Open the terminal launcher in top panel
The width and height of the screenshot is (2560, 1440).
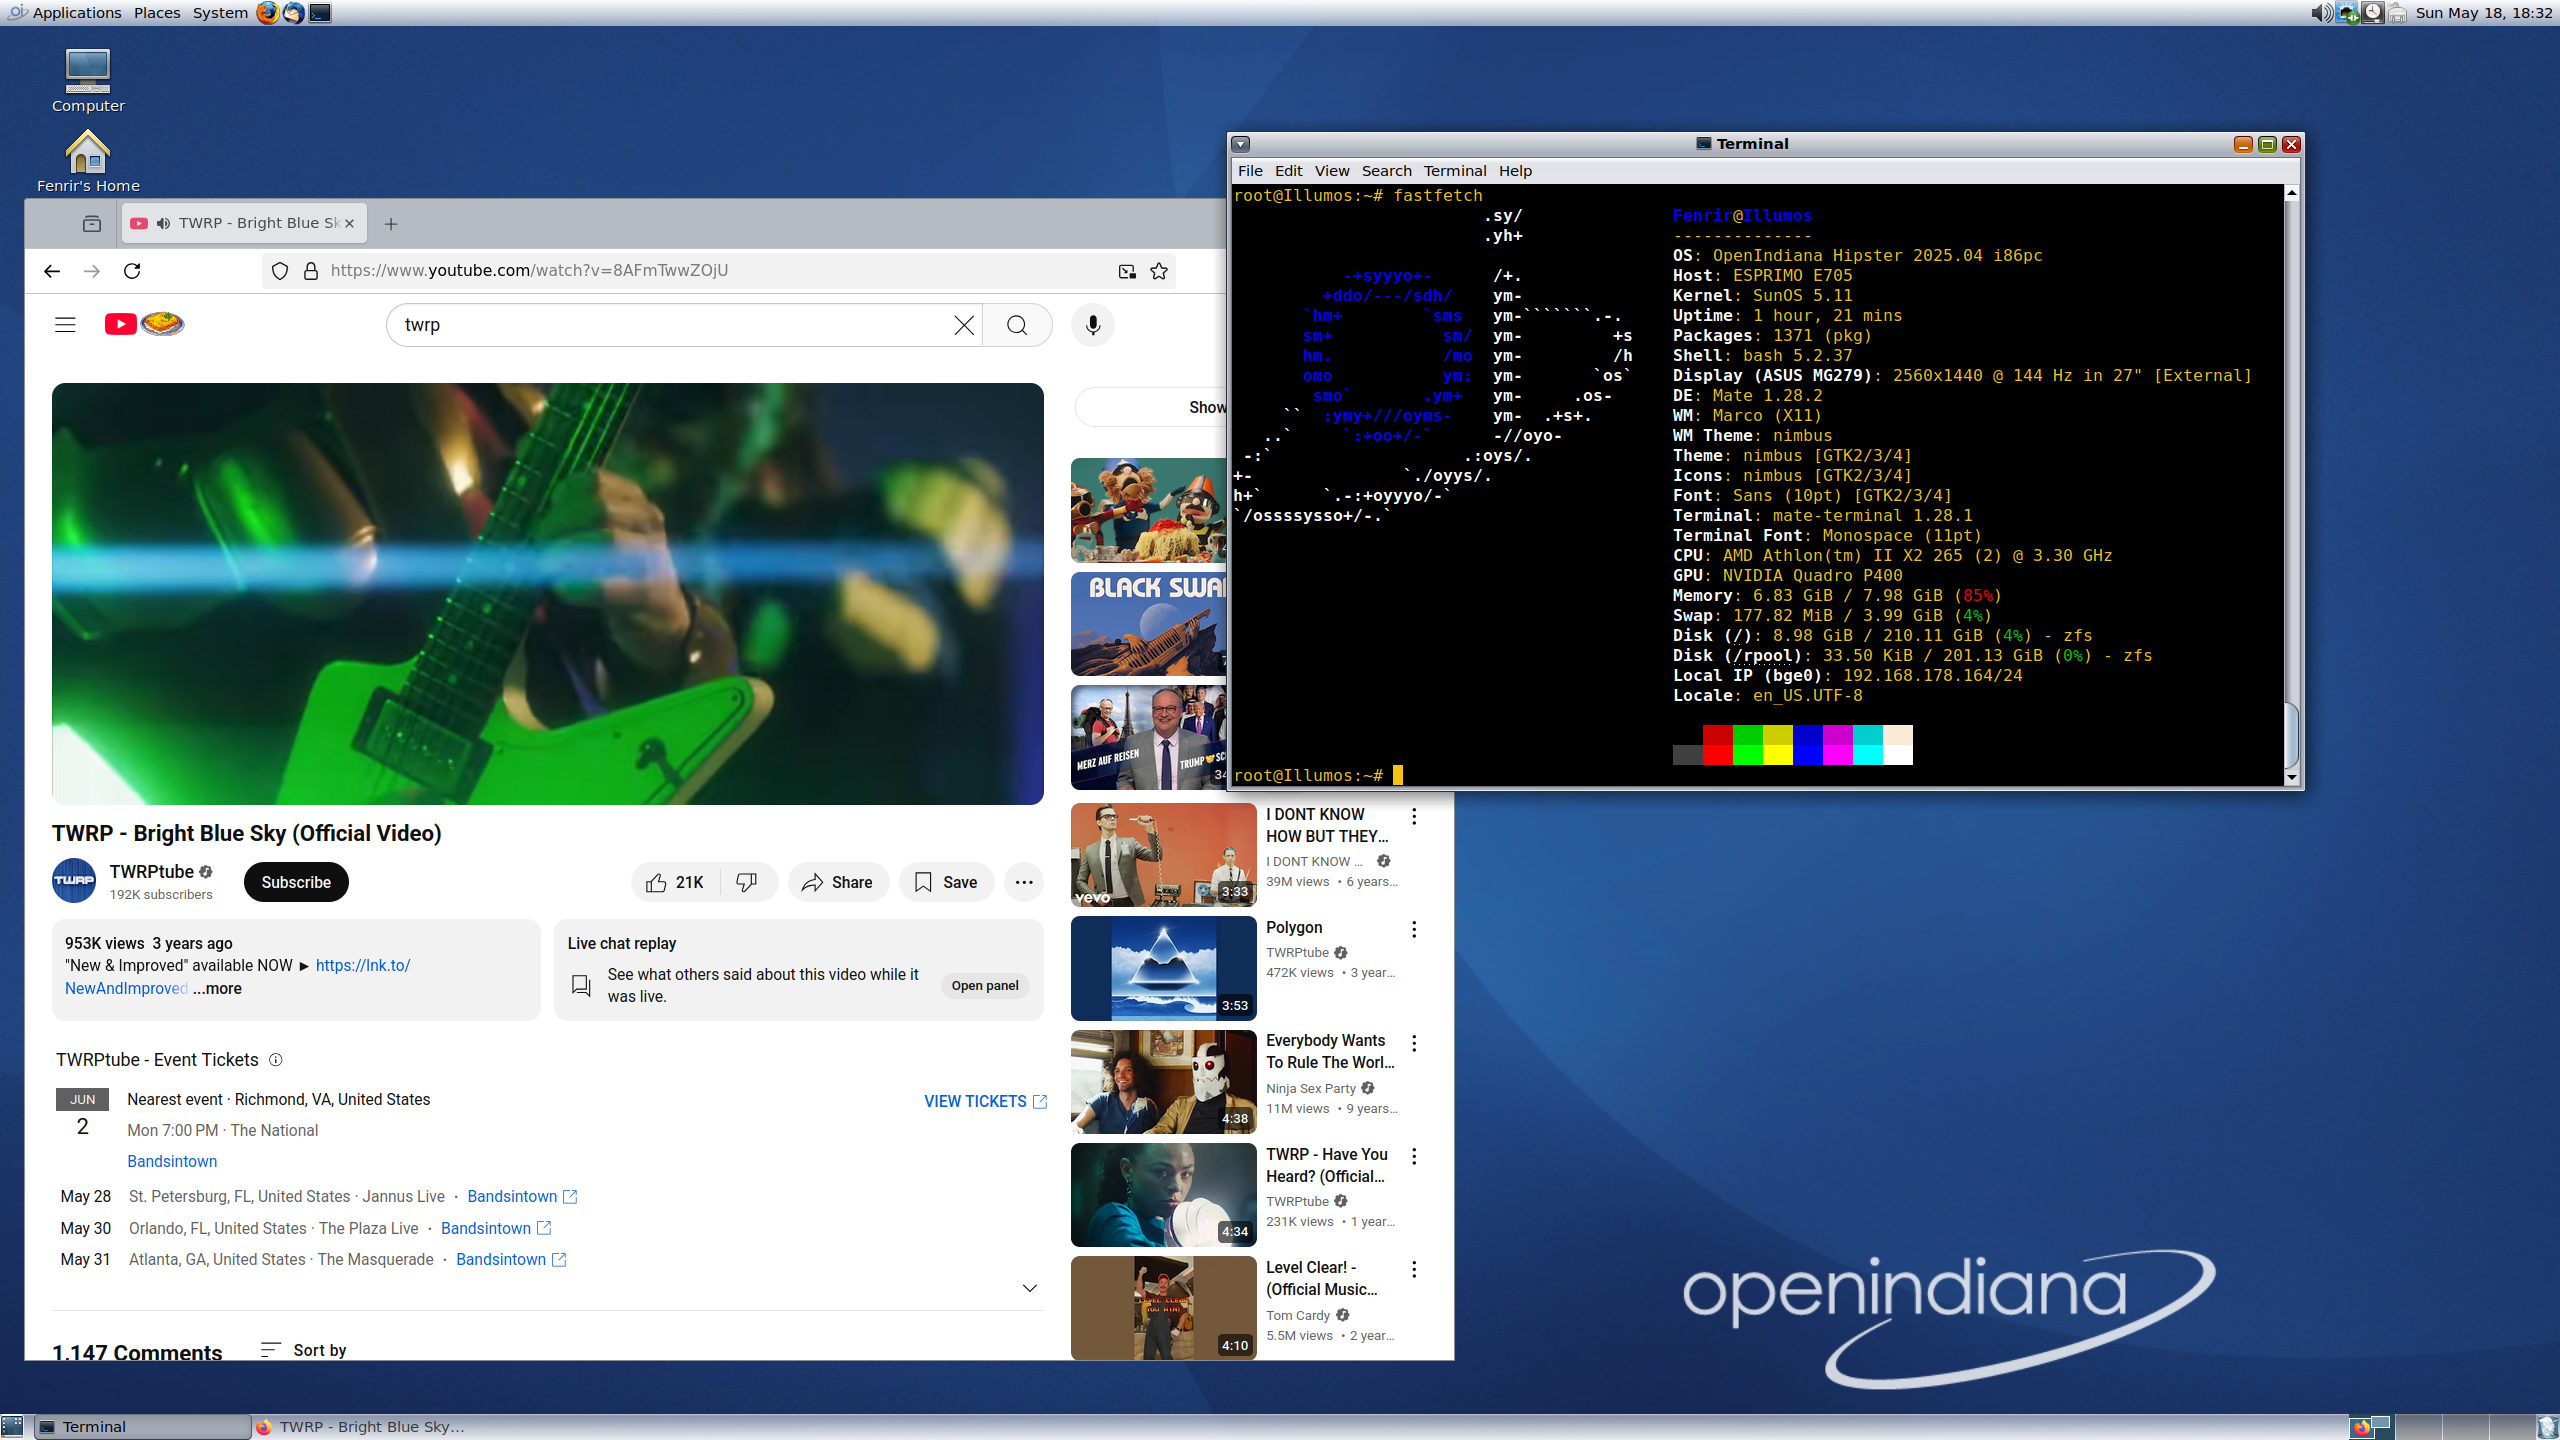320,13
